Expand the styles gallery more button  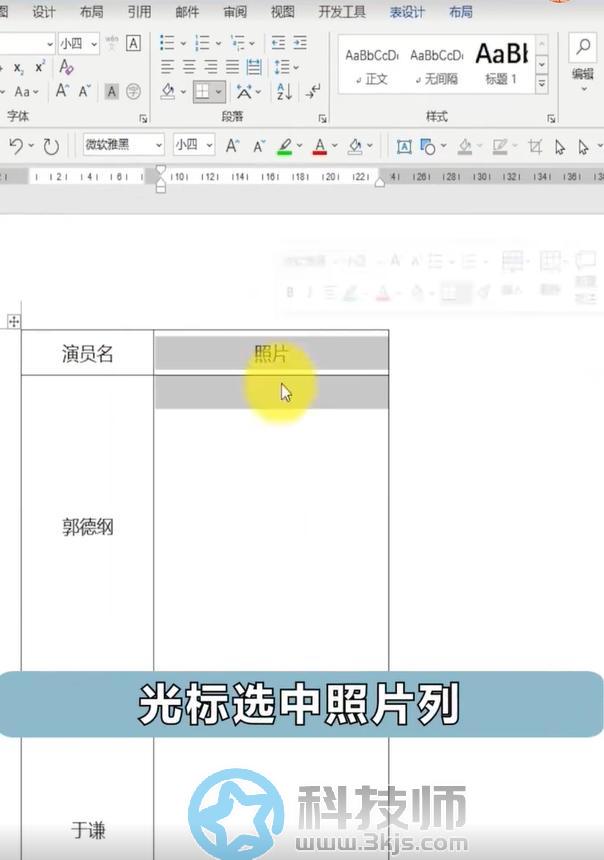click(x=541, y=83)
